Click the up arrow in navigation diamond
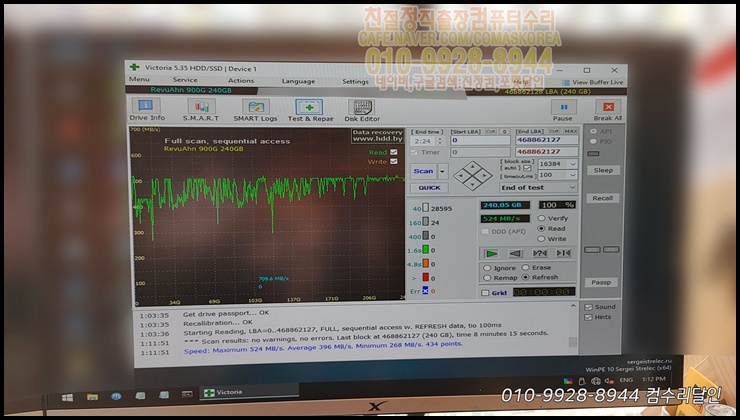740x420 pixels. [472, 168]
